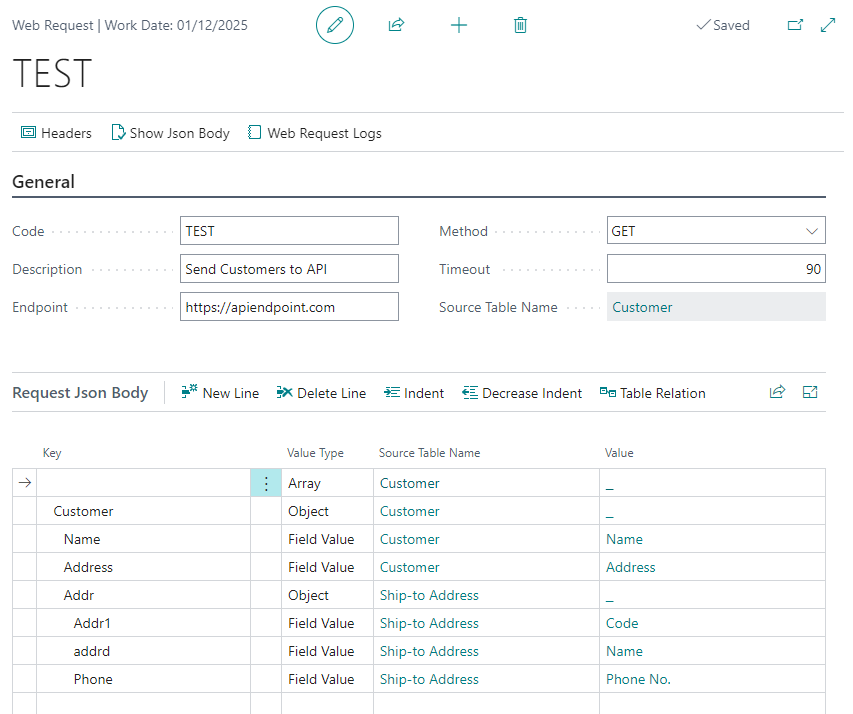Click the trash delete icon
The height and width of the screenshot is (714, 853).
point(520,25)
